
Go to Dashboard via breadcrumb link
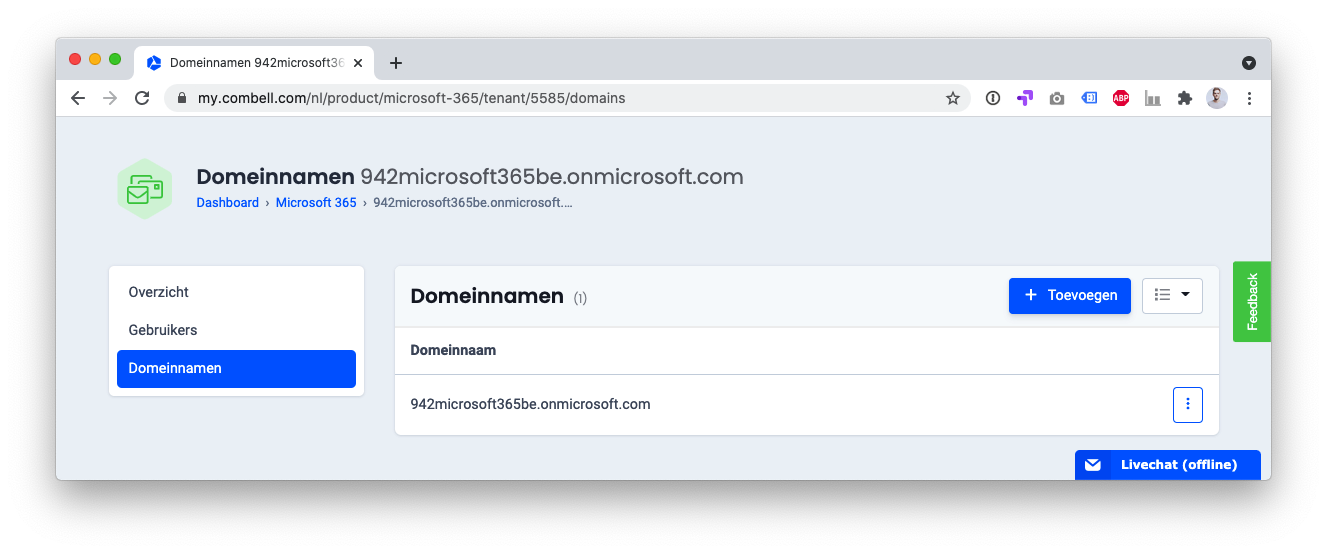tap(227, 203)
